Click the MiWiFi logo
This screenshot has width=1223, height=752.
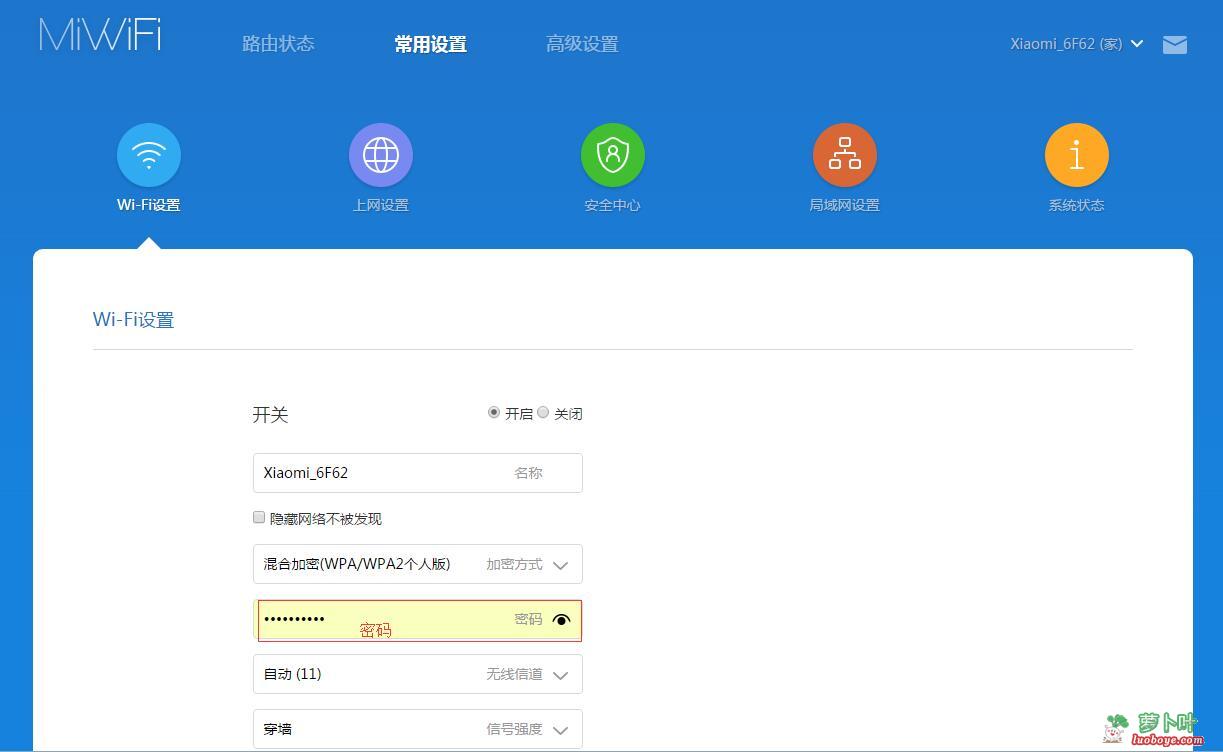(x=98, y=33)
